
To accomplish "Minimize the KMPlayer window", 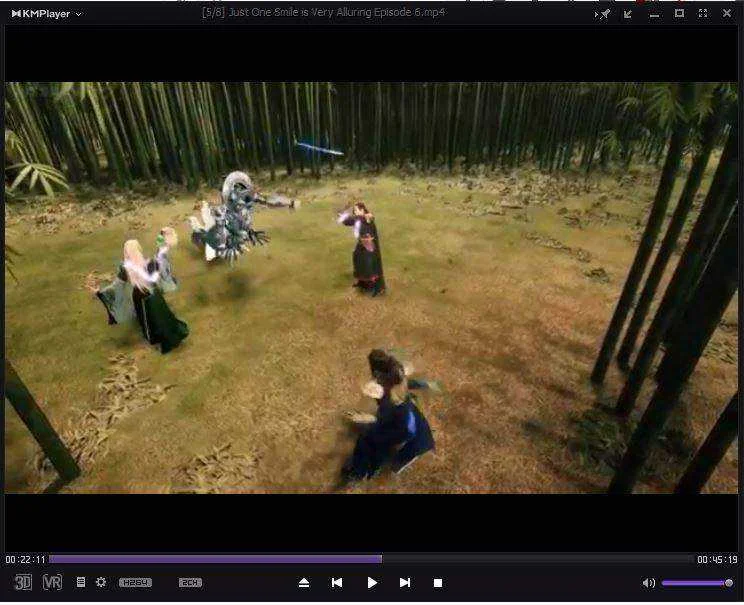I will pyautogui.click(x=654, y=15).
